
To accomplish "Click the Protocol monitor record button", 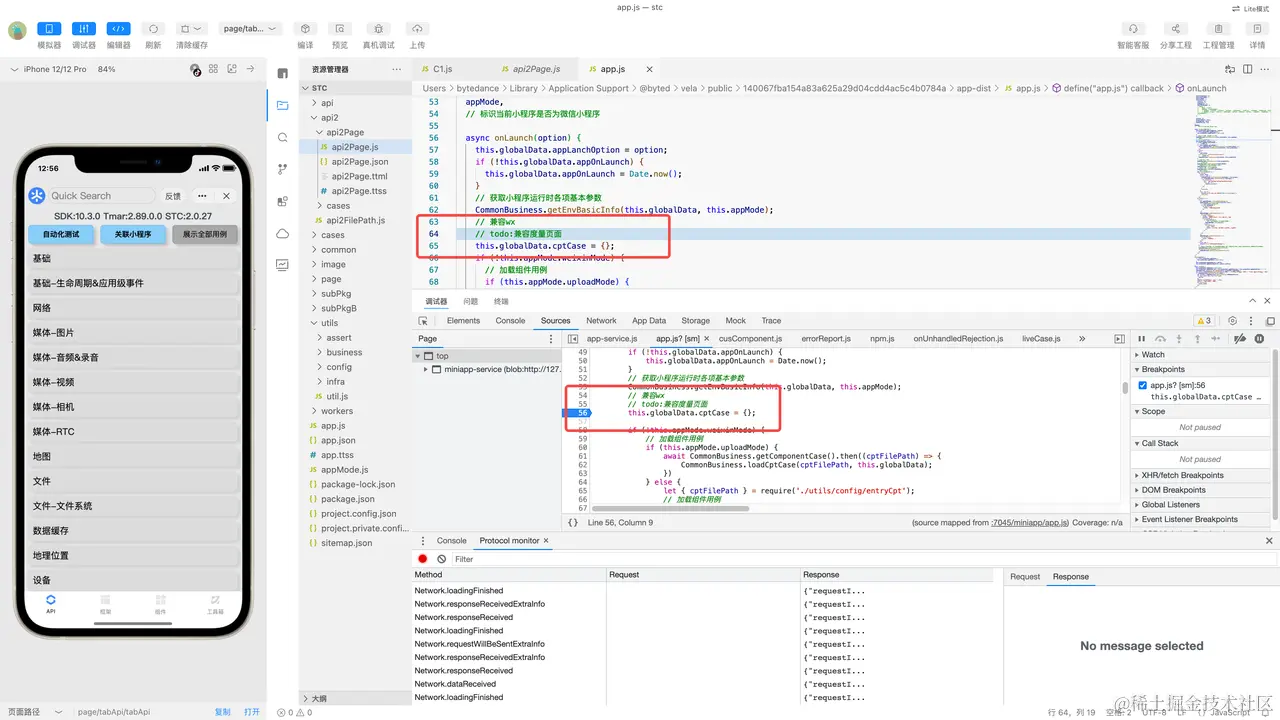I will [x=423, y=559].
